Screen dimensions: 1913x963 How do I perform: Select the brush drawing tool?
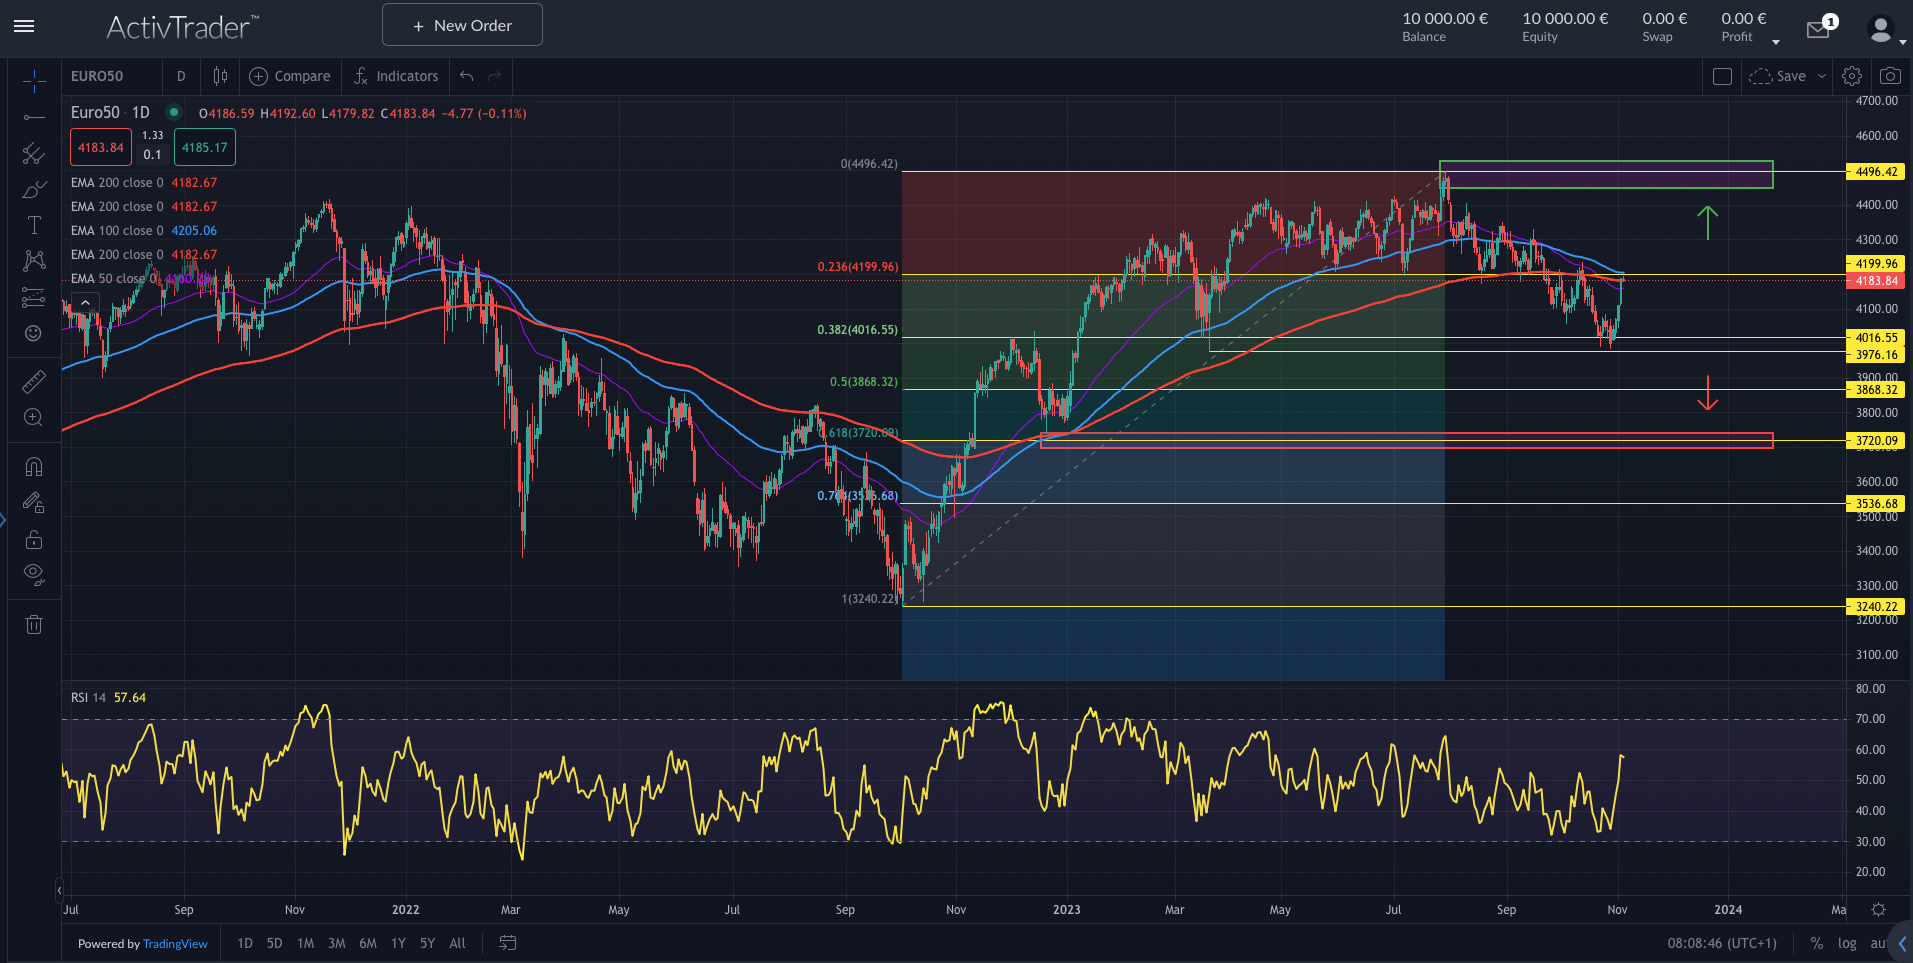click(x=33, y=190)
